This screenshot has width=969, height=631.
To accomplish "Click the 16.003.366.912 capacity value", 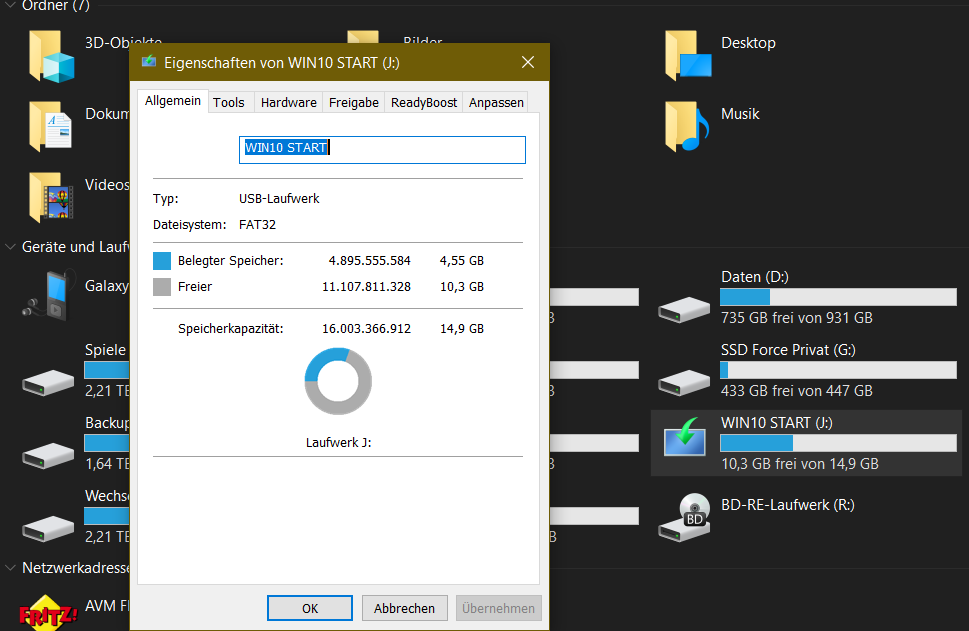I will (366, 329).
